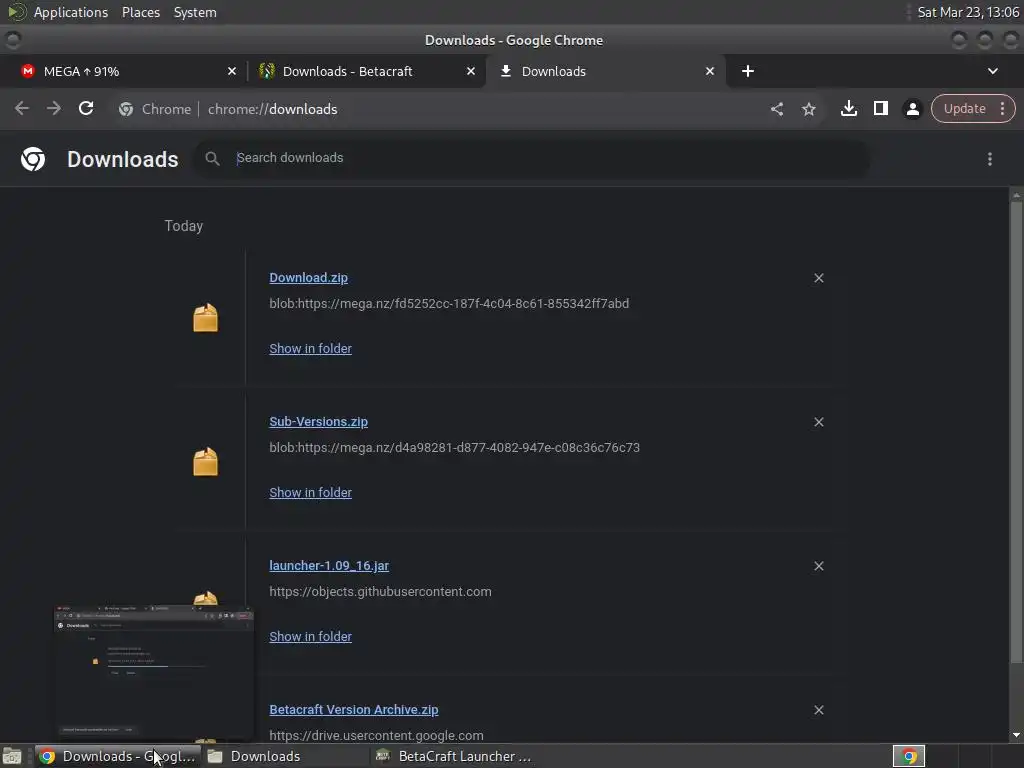Show Download.zip in folder
The width and height of the screenshot is (1024, 768).
click(310, 349)
